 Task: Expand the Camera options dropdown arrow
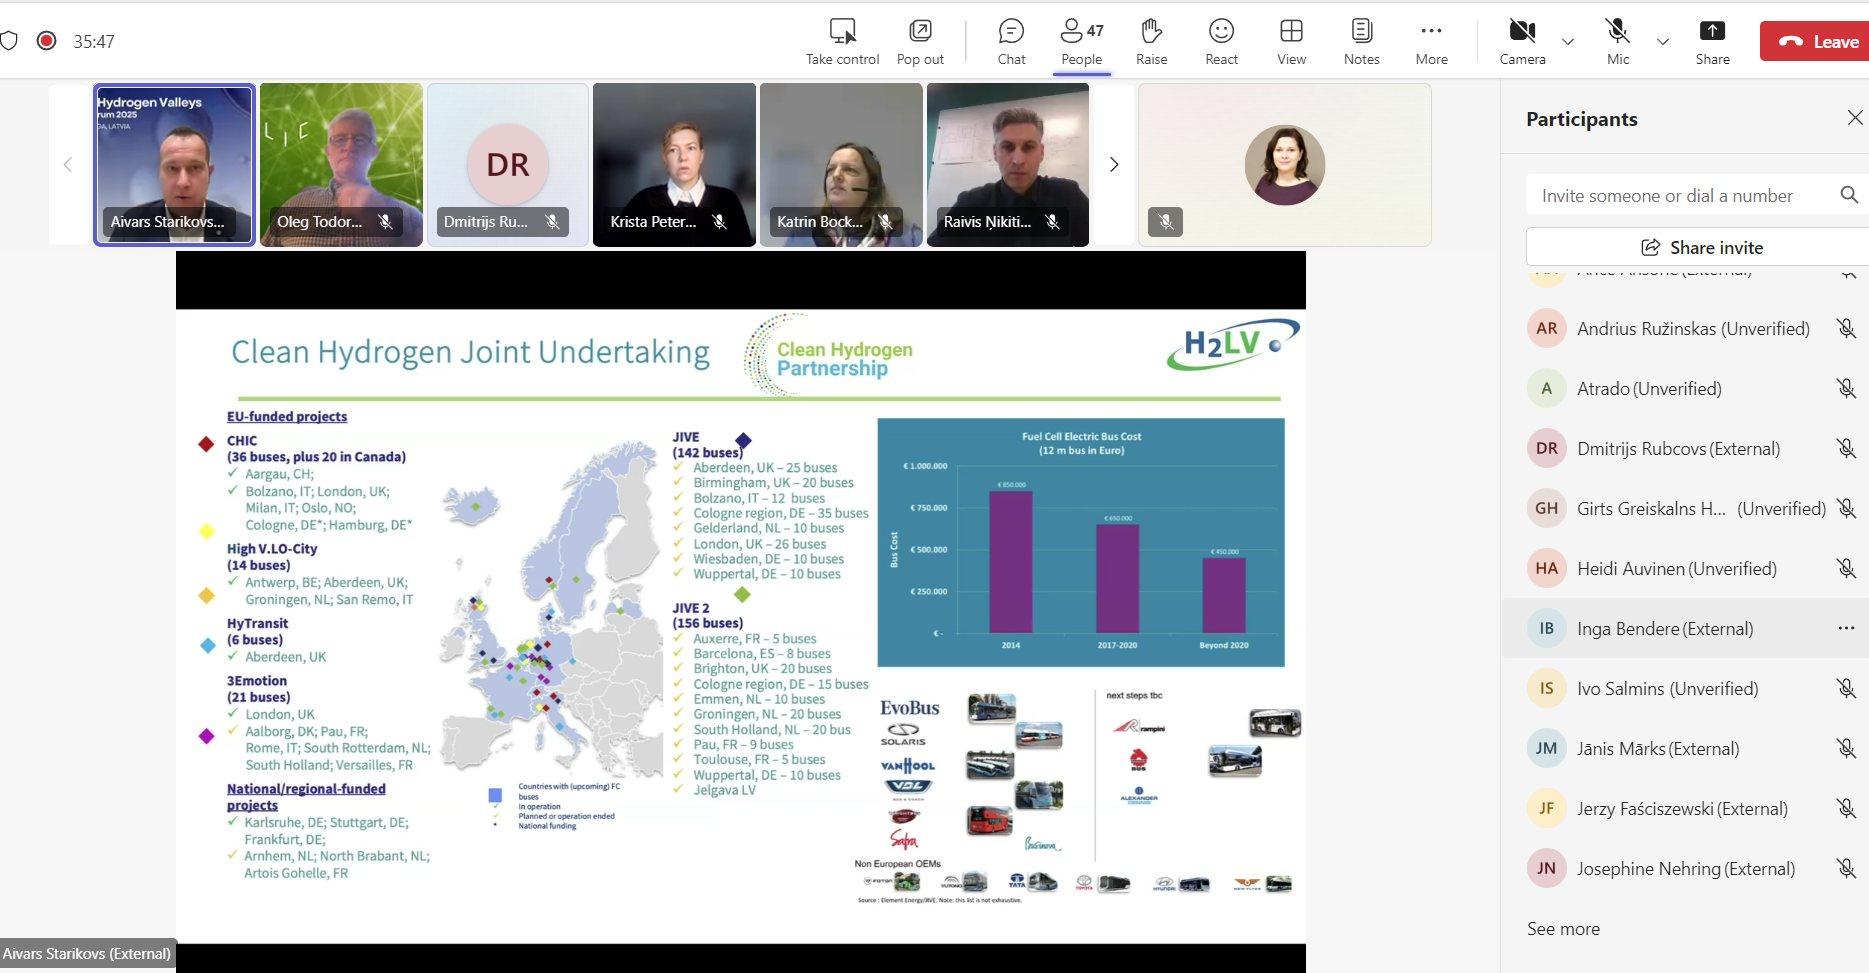click(1568, 42)
